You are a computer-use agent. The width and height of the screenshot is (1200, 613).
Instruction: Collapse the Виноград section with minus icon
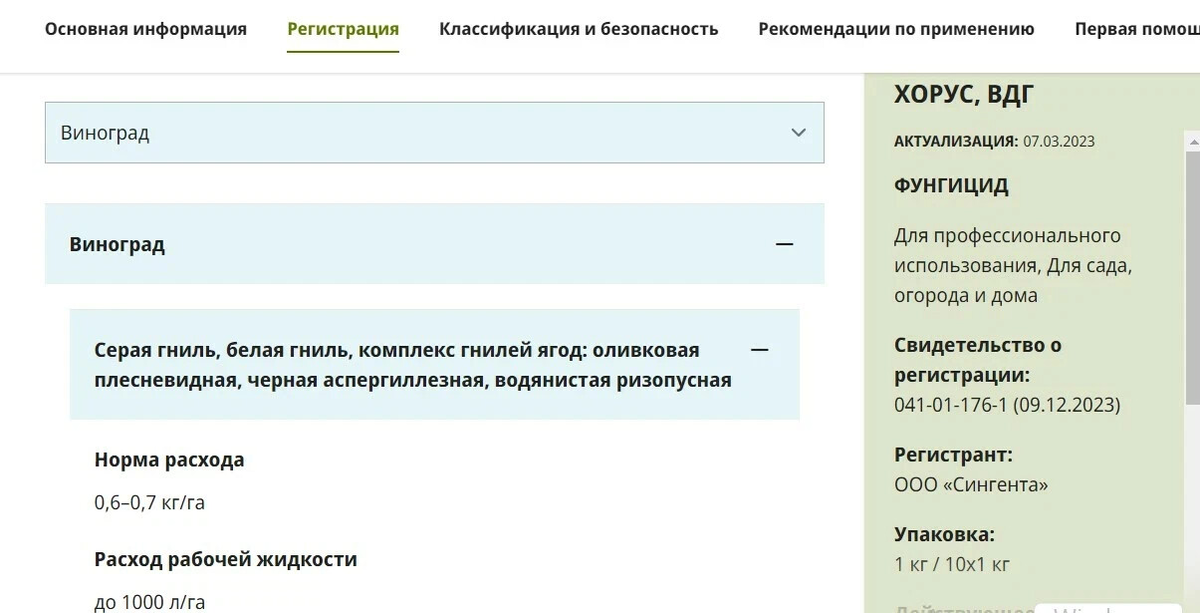(x=785, y=244)
